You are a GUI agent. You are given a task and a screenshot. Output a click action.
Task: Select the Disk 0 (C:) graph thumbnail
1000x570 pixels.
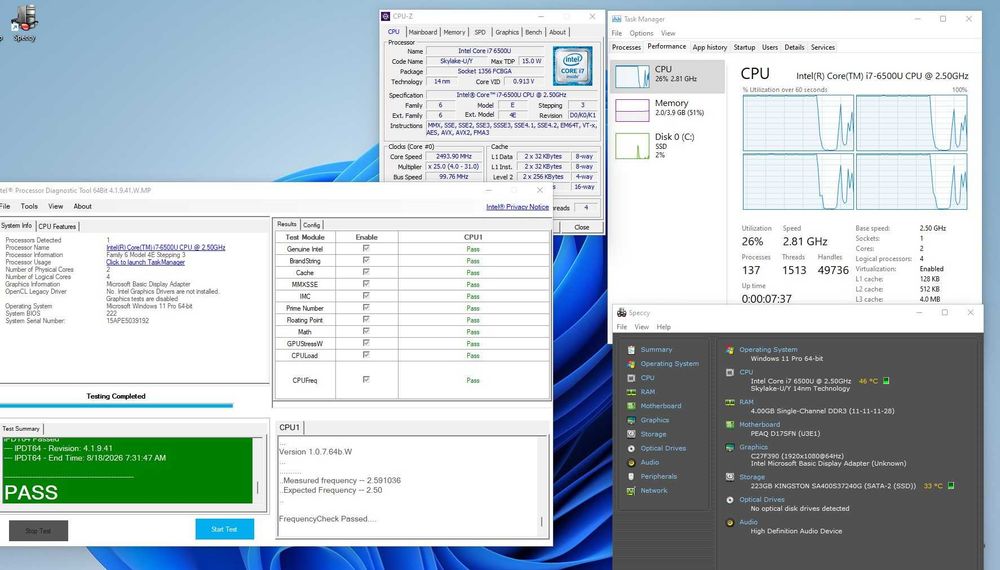click(632, 146)
